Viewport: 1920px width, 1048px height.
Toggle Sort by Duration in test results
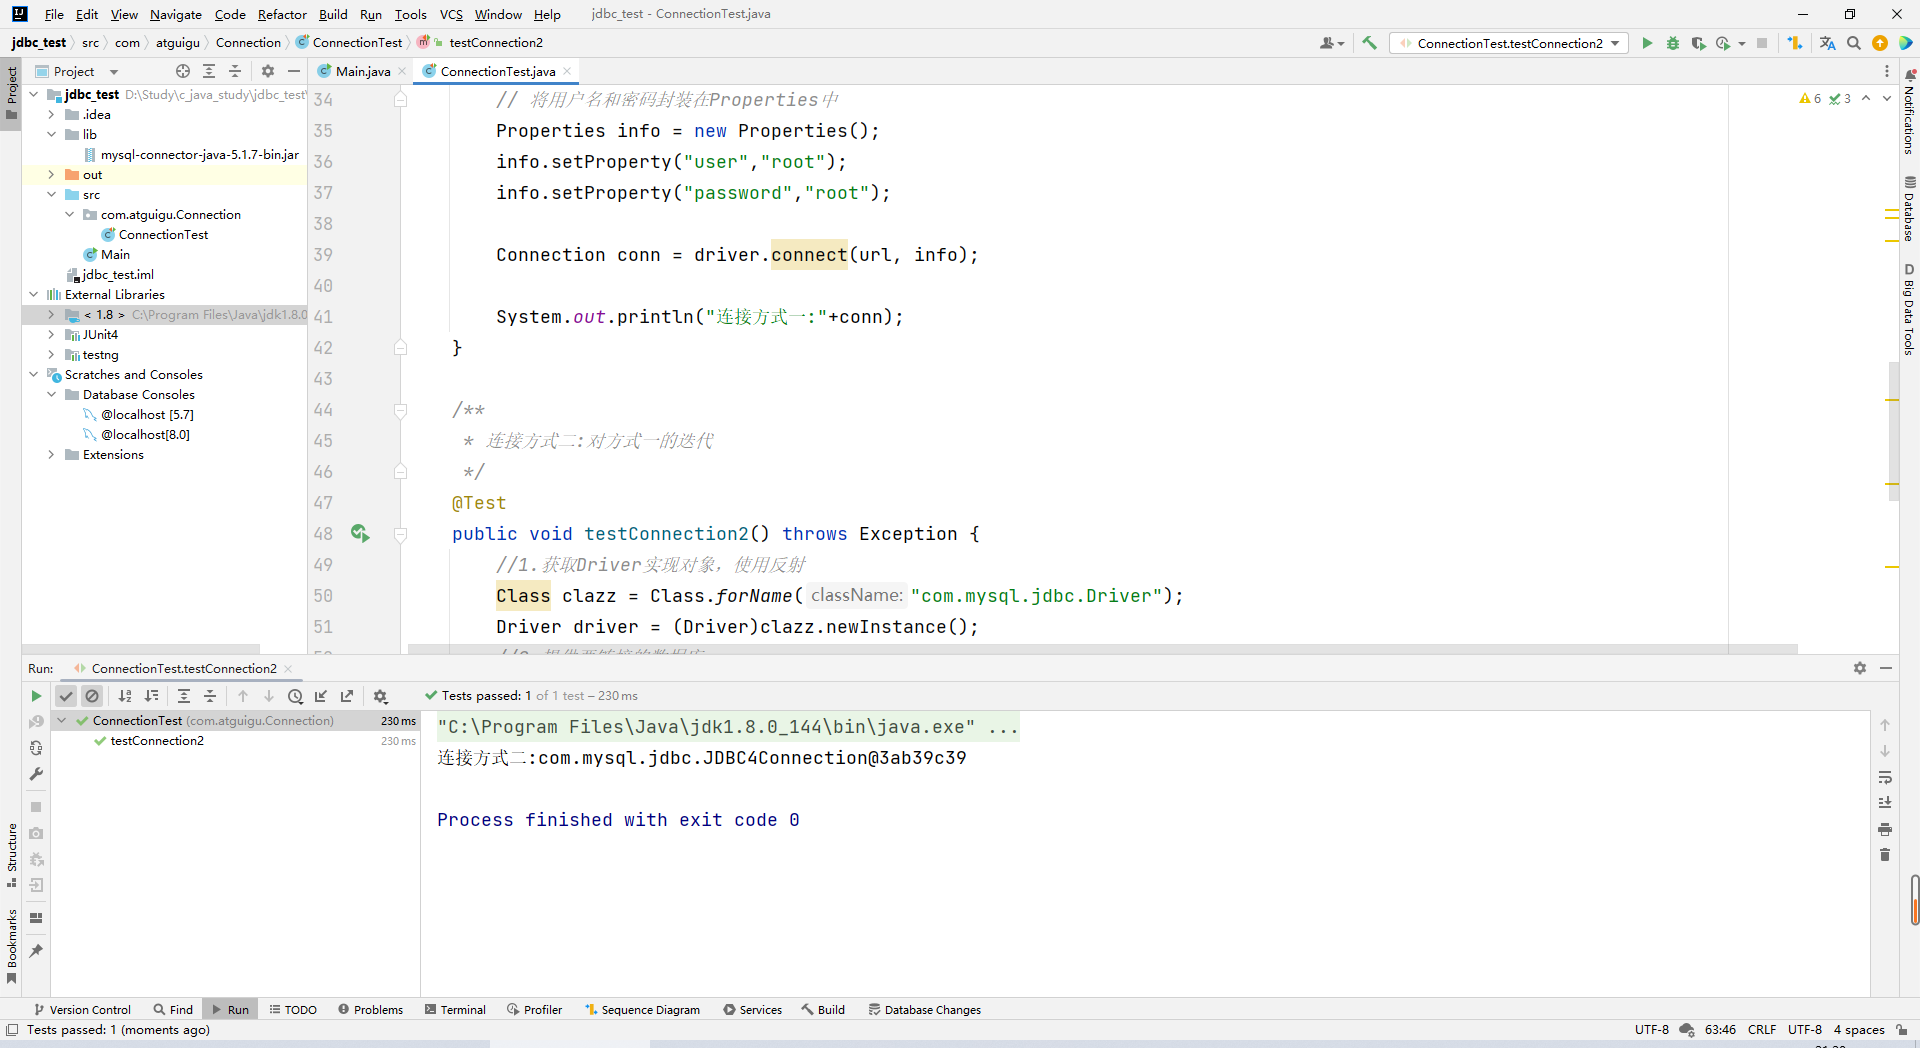click(151, 696)
